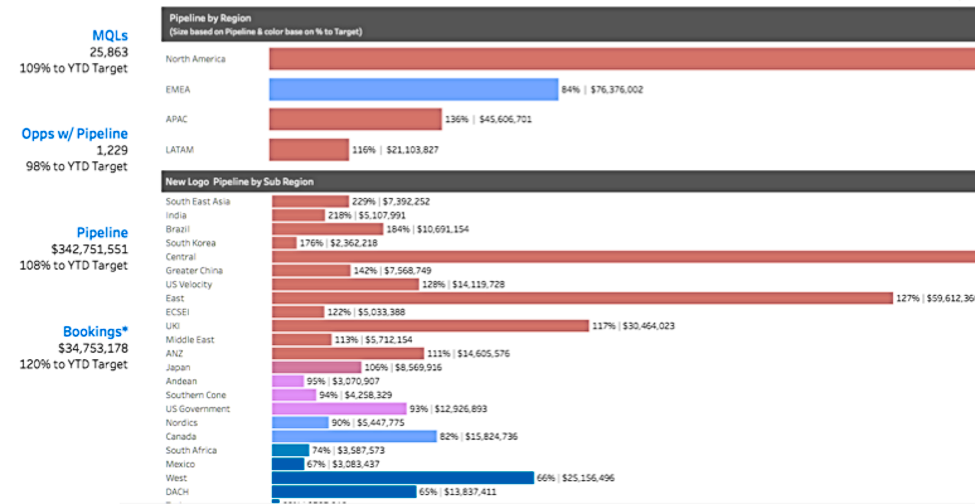Click the India value 218% | $5,107,991

pos(366,215)
